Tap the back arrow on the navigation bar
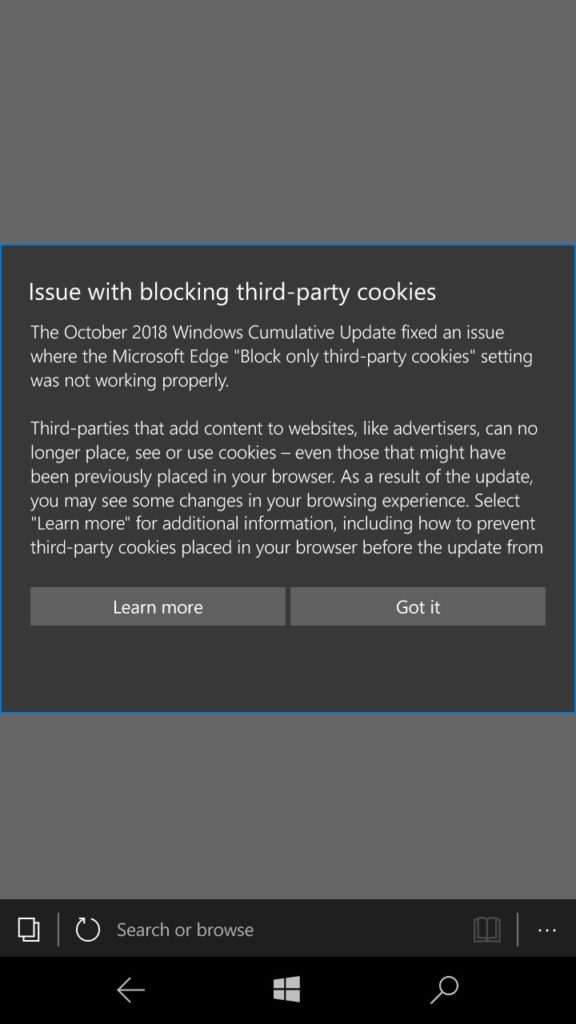 coord(131,989)
